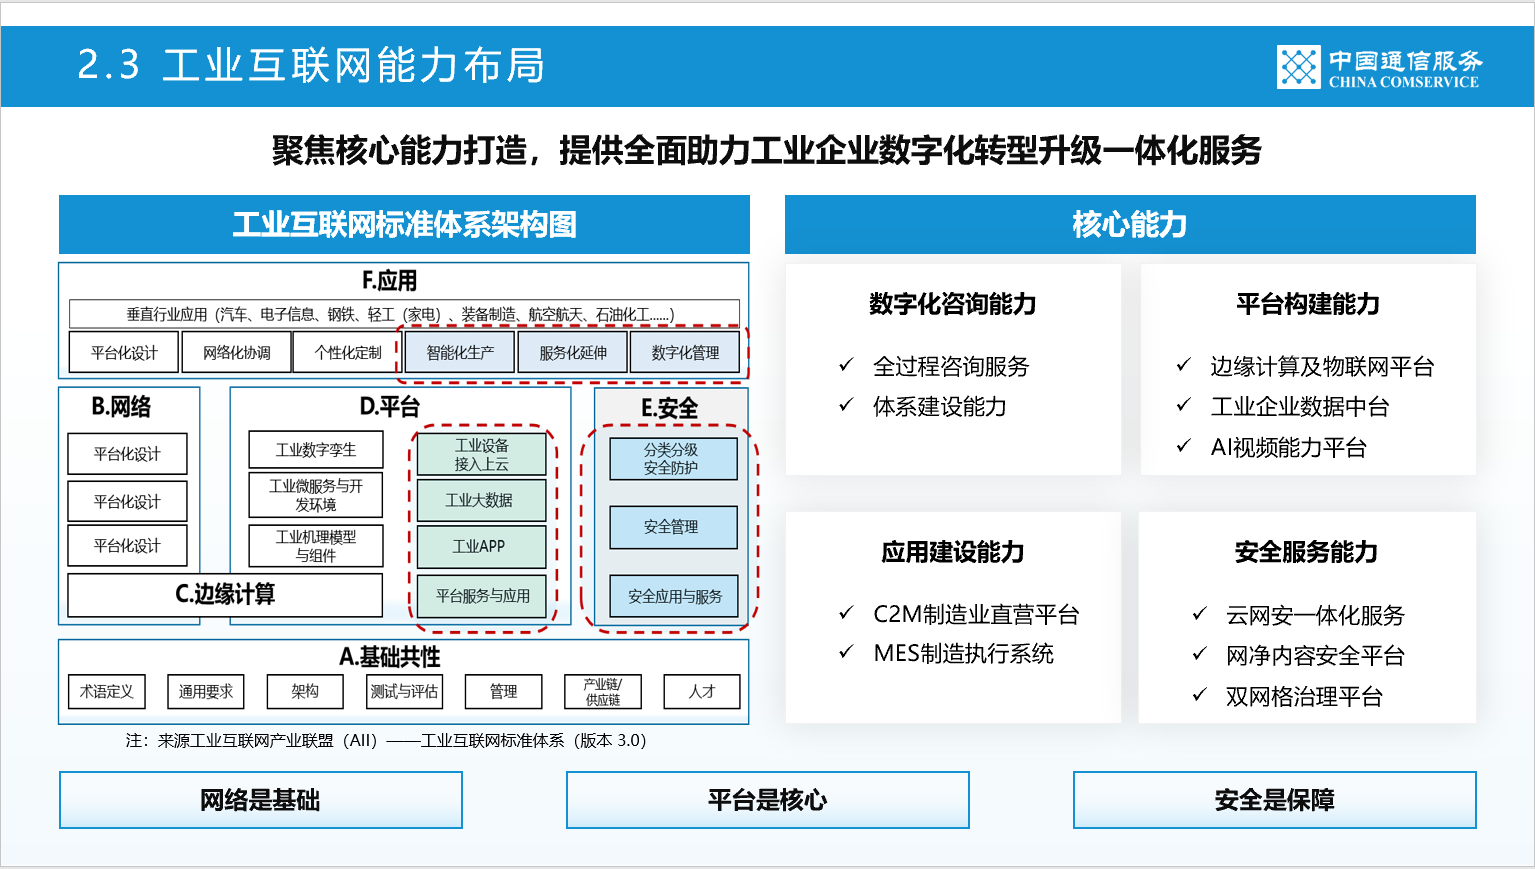This screenshot has width=1535, height=869.
Task: Select the 人才 box
Action: tap(702, 691)
